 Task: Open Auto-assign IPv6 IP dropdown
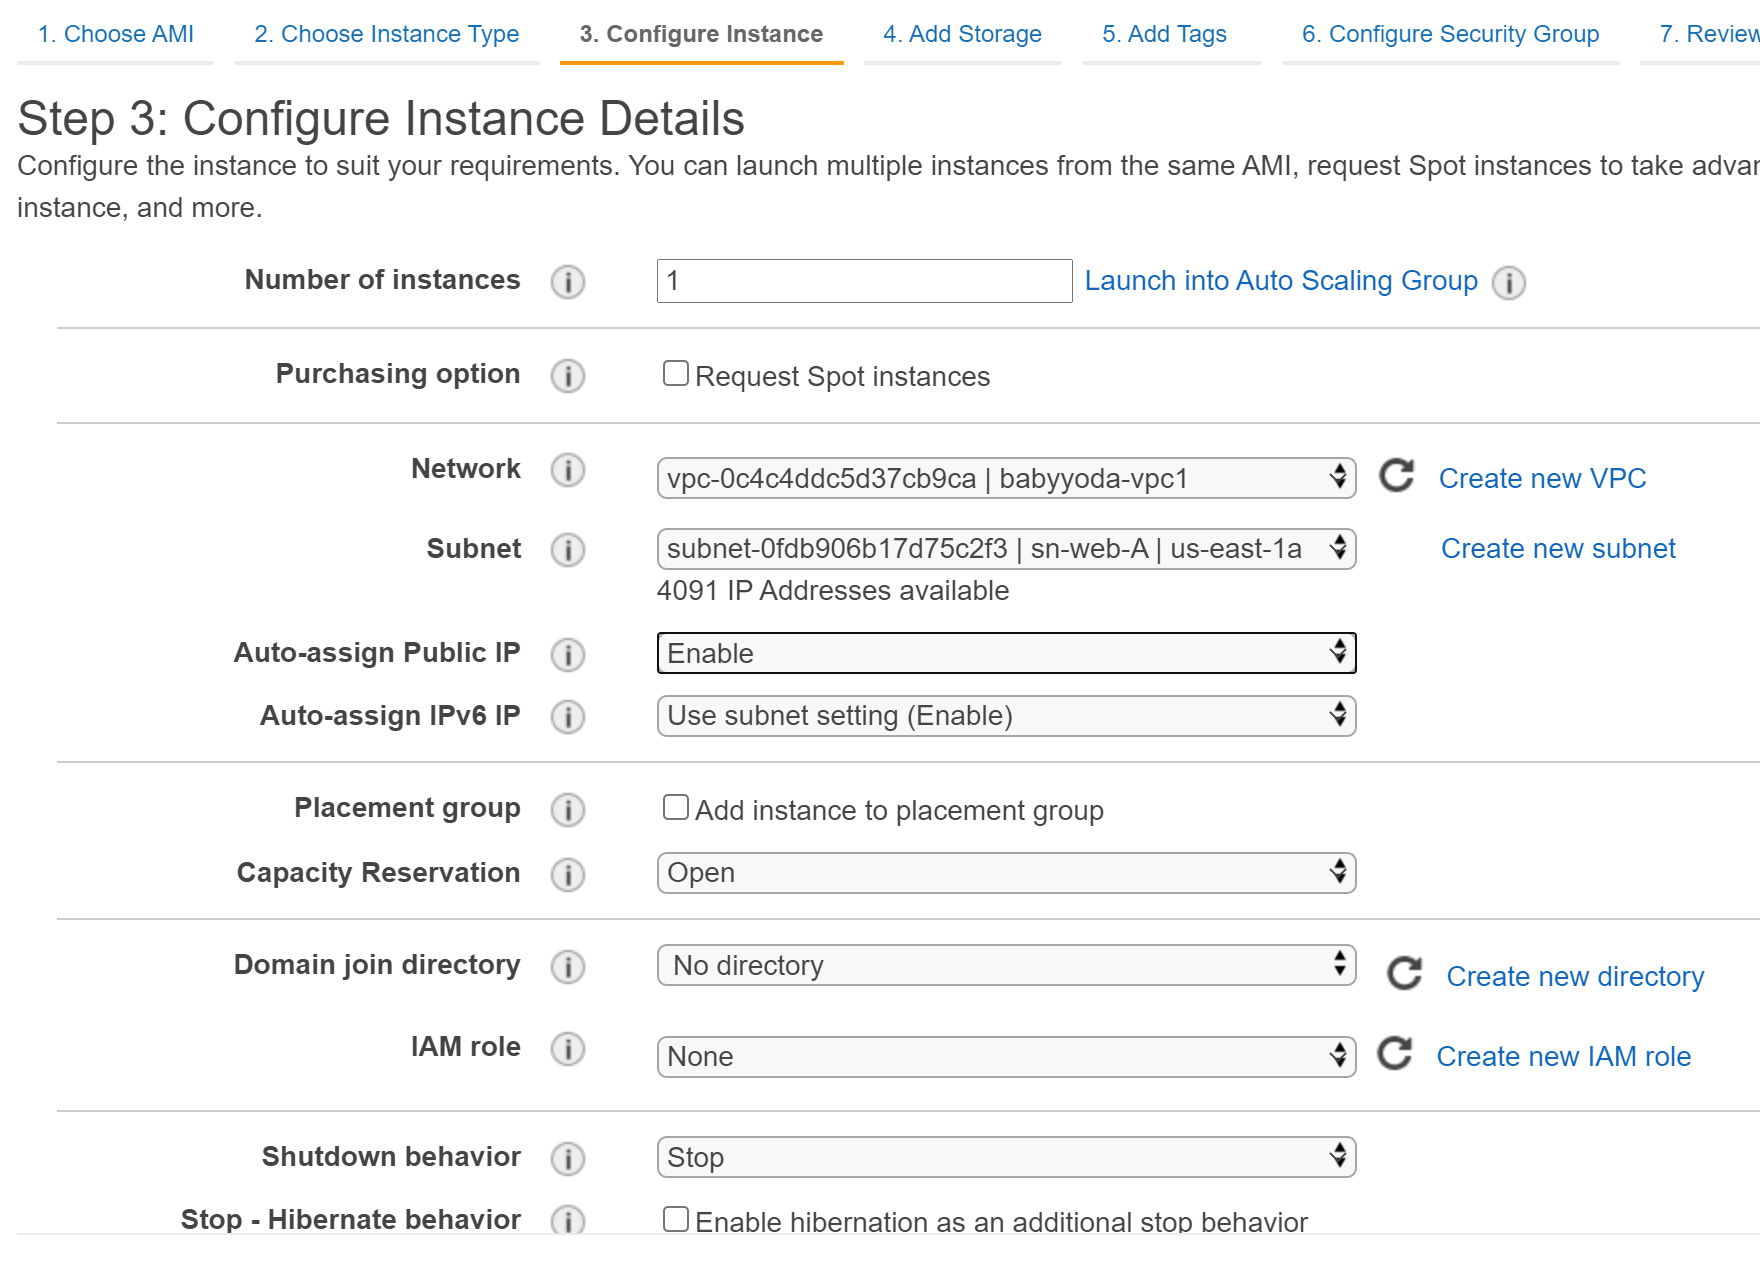(1006, 716)
